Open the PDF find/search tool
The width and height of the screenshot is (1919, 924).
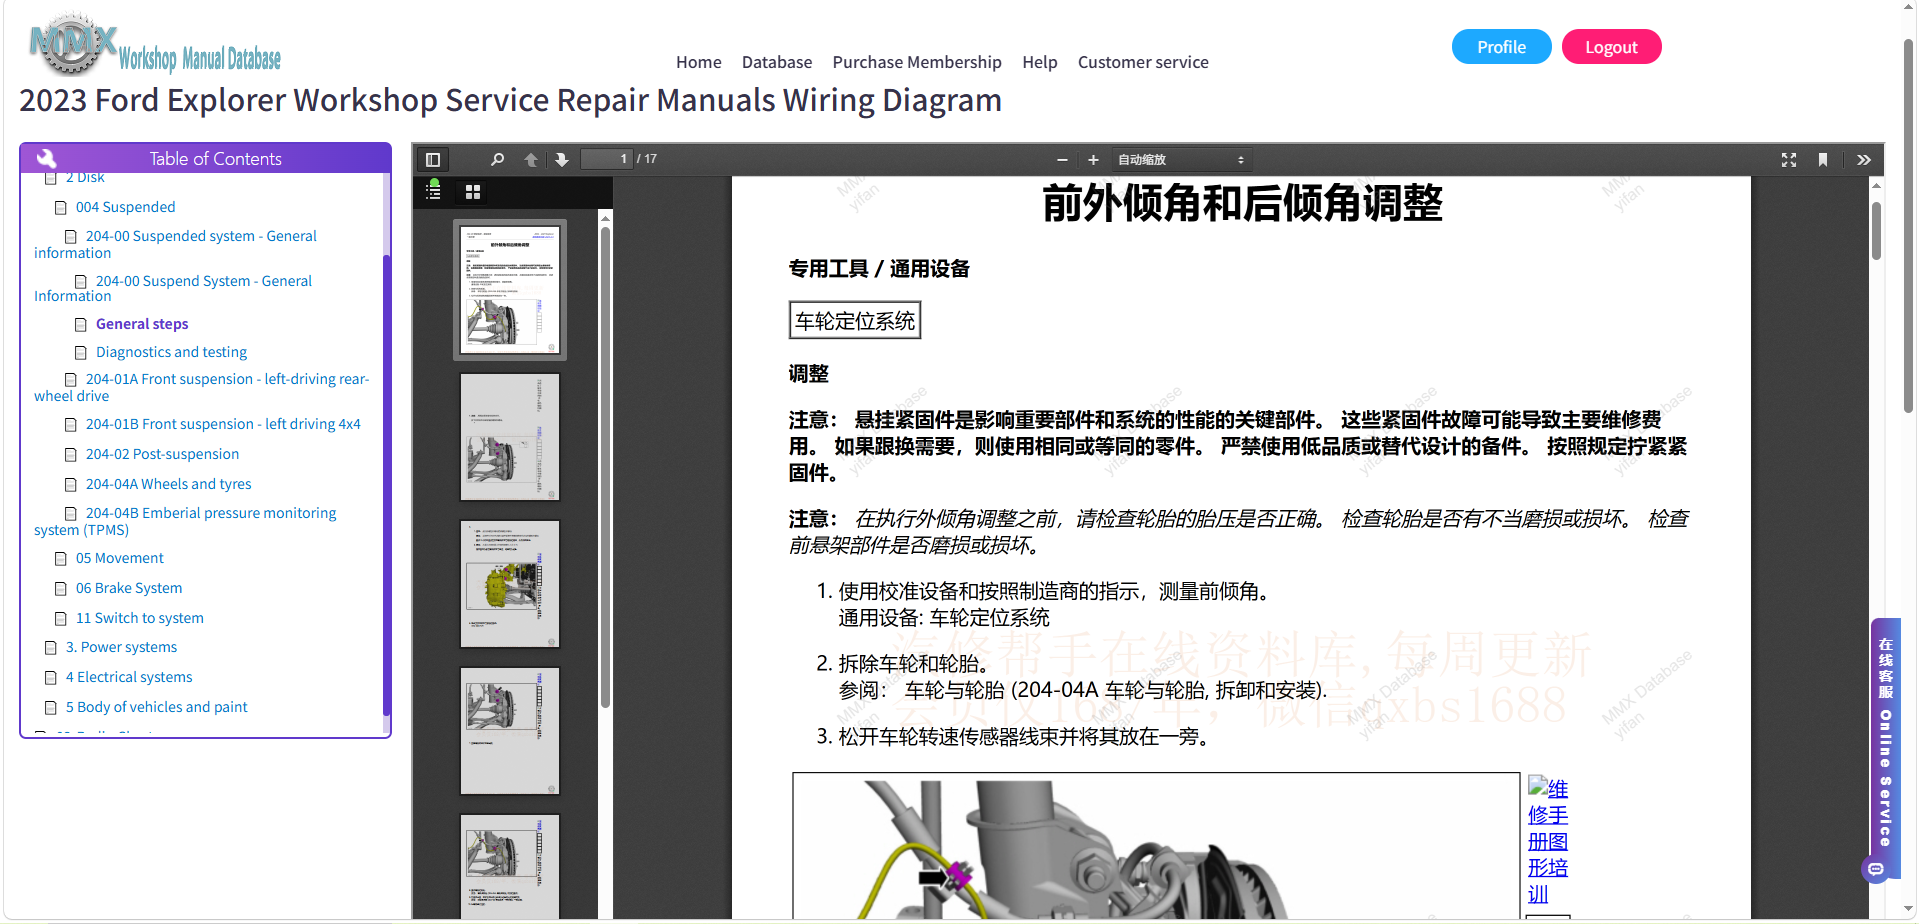[x=497, y=160]
